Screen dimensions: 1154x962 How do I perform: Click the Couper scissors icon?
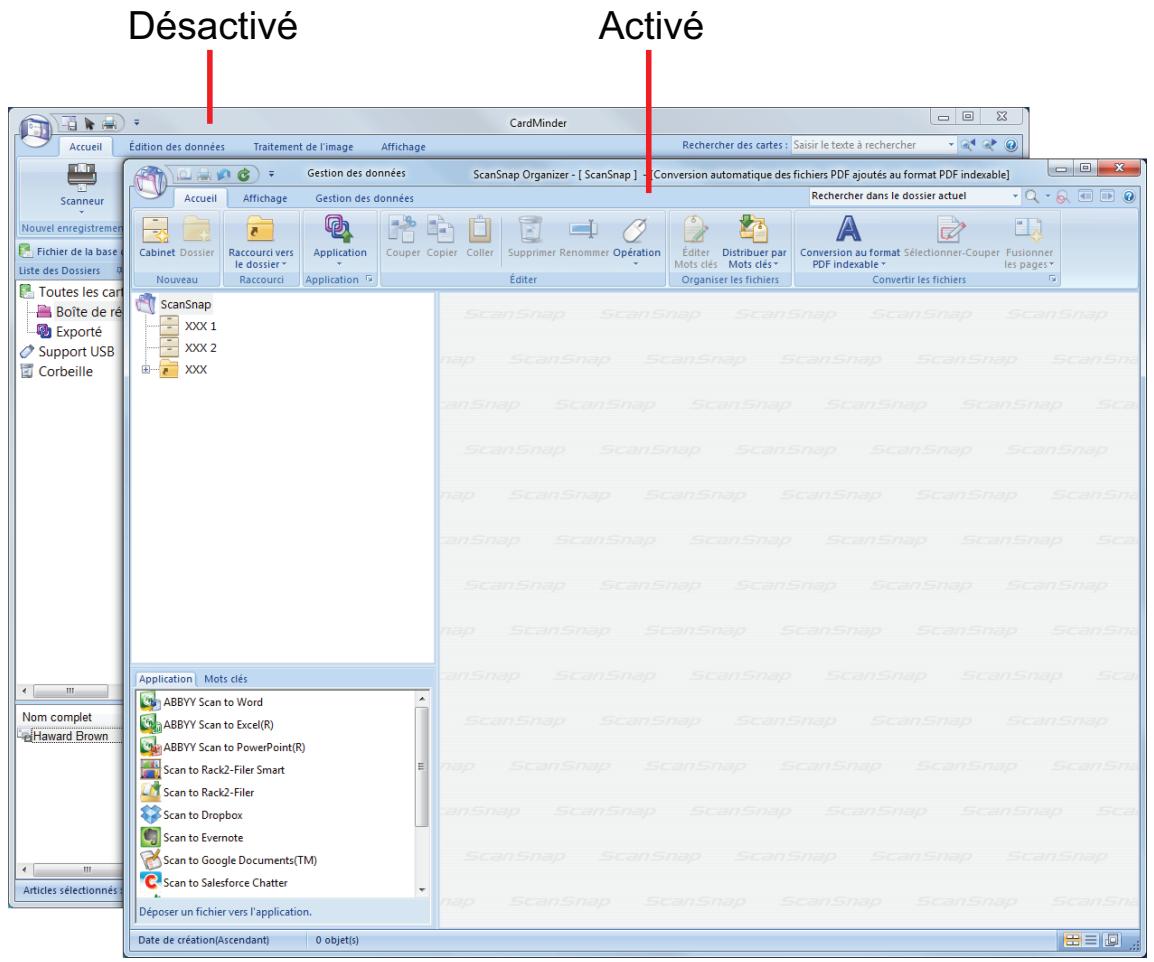[x=403, y=229]
